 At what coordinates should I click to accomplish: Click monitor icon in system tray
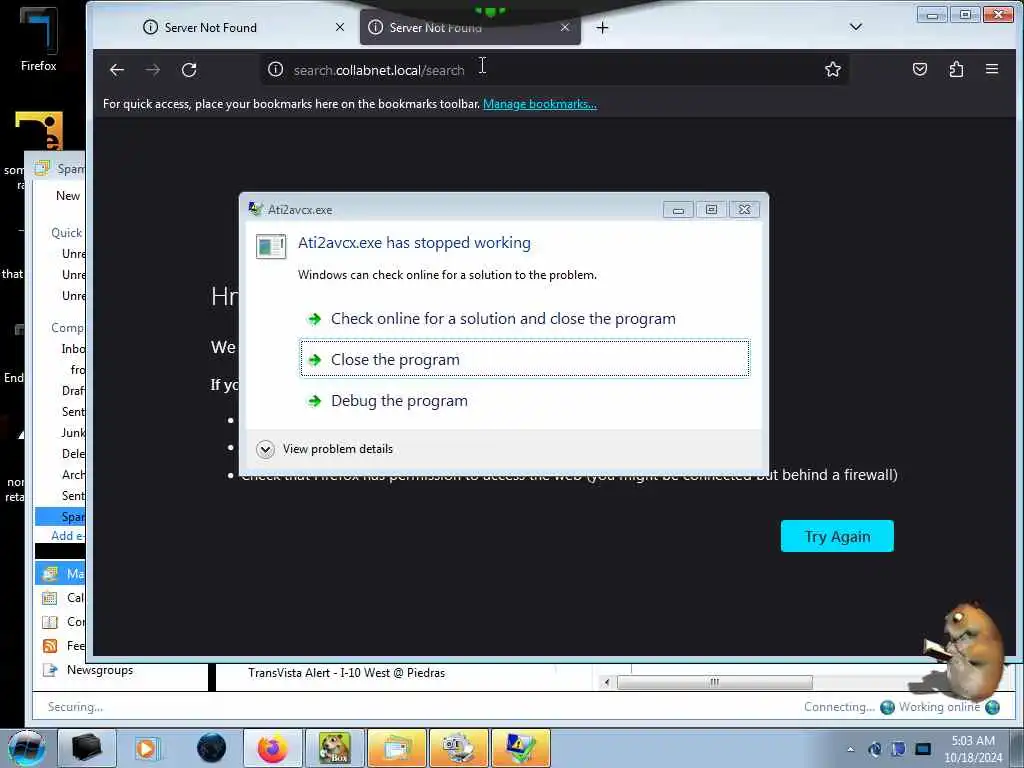pos(923,749)
